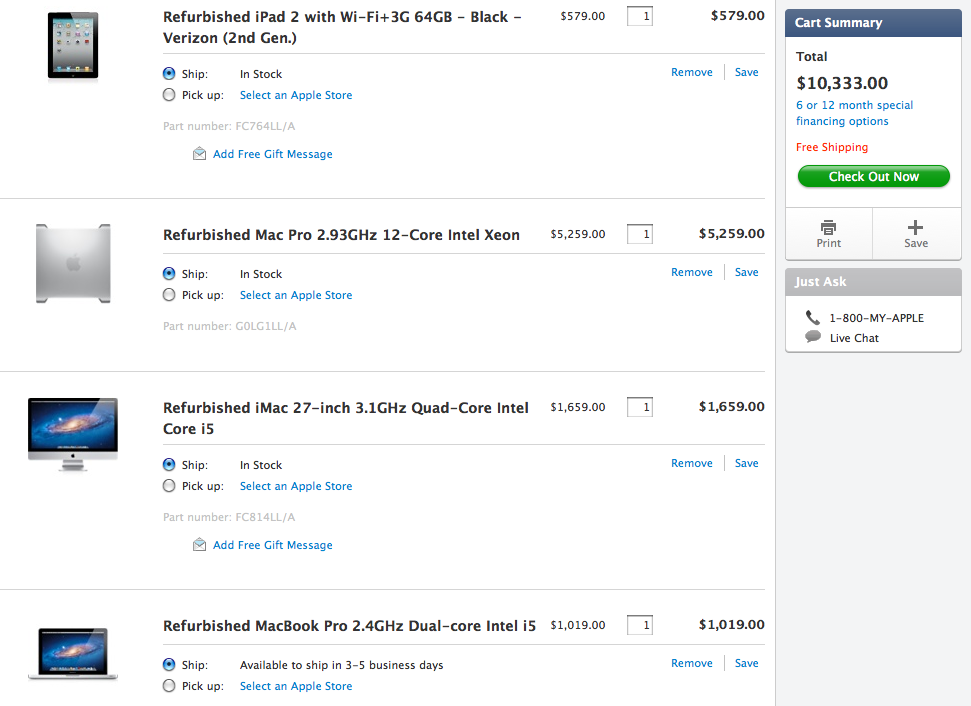Viewport: 971px width, 706px height.
Task: Open the Mac Pro tower thumbnail
Action: (73, 263)
